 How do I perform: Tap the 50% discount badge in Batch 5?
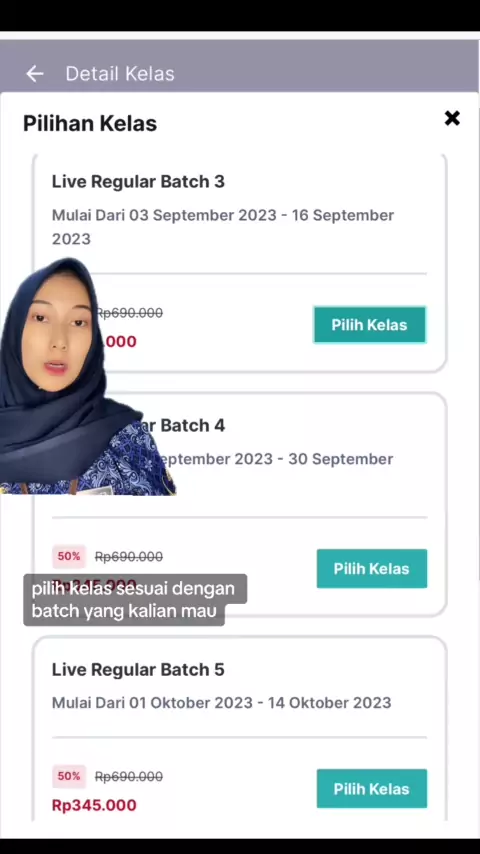pos(69,776)
